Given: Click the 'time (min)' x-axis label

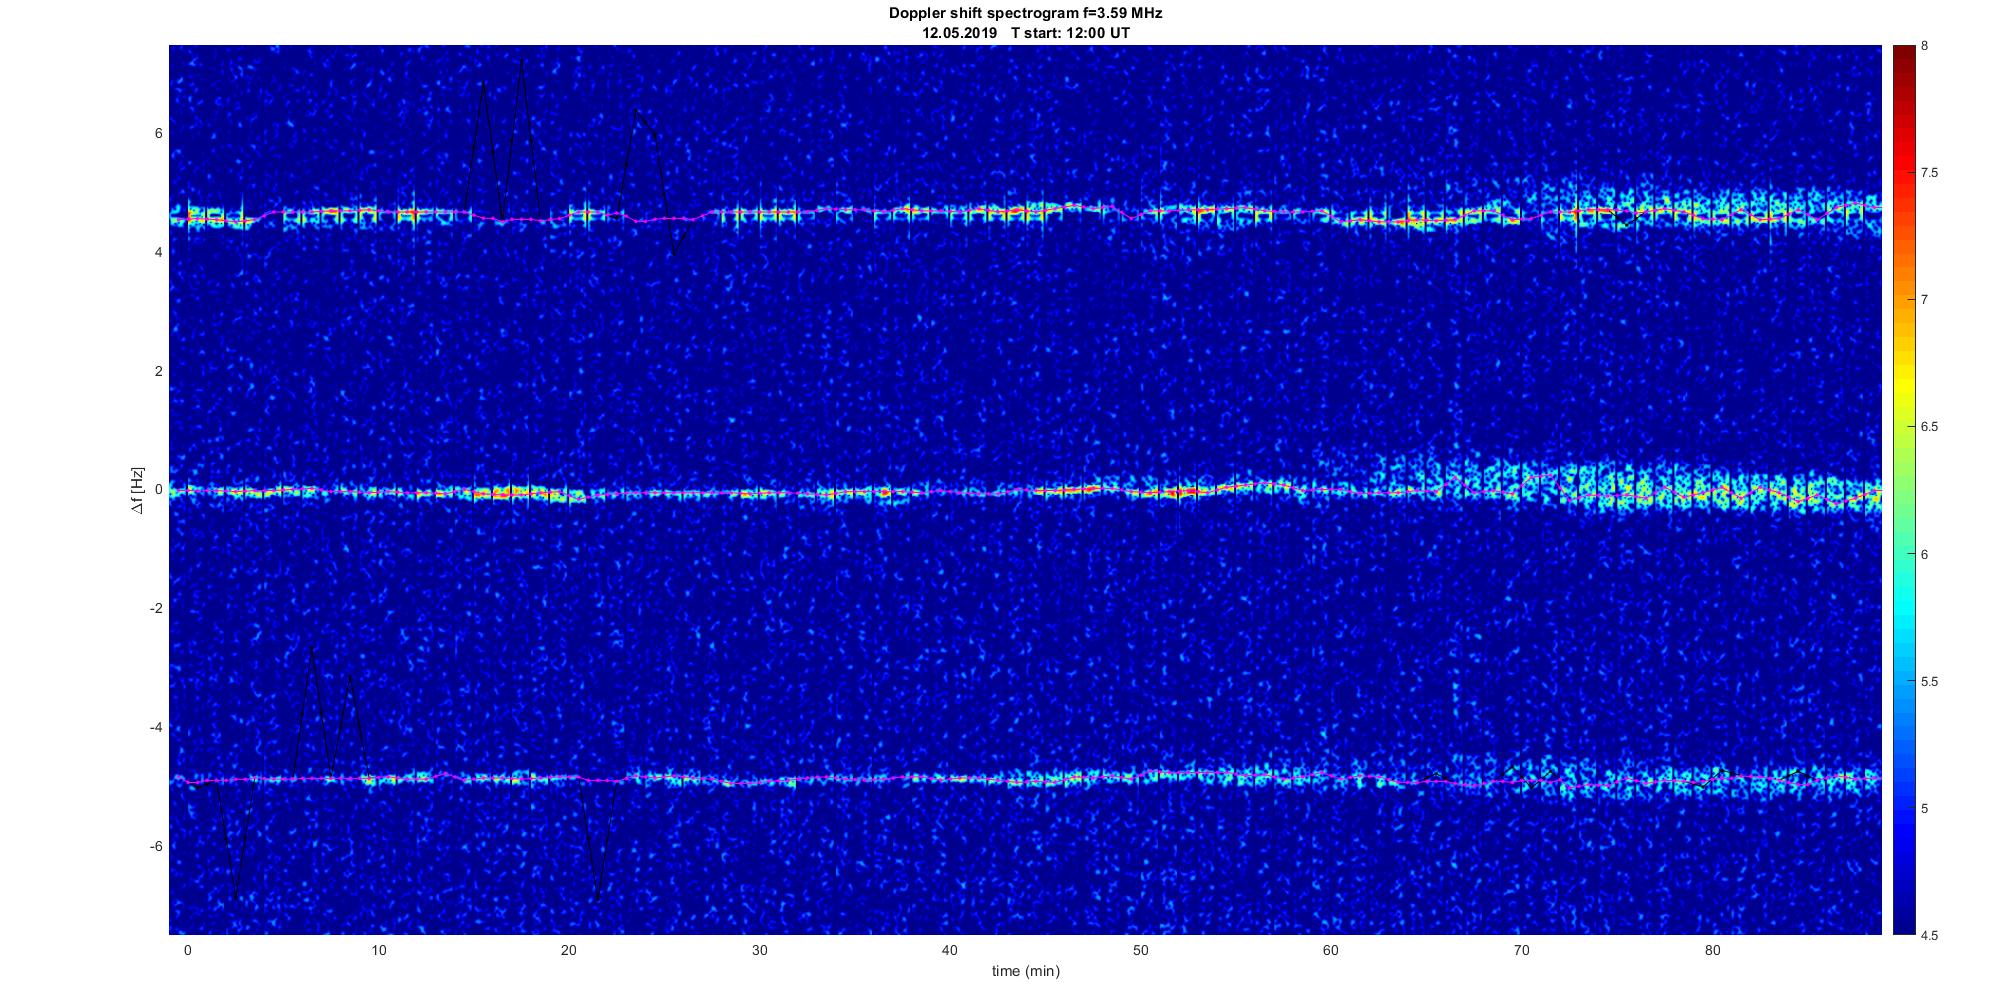Looking at the screenshot, I should click(x=1025, y=971).
